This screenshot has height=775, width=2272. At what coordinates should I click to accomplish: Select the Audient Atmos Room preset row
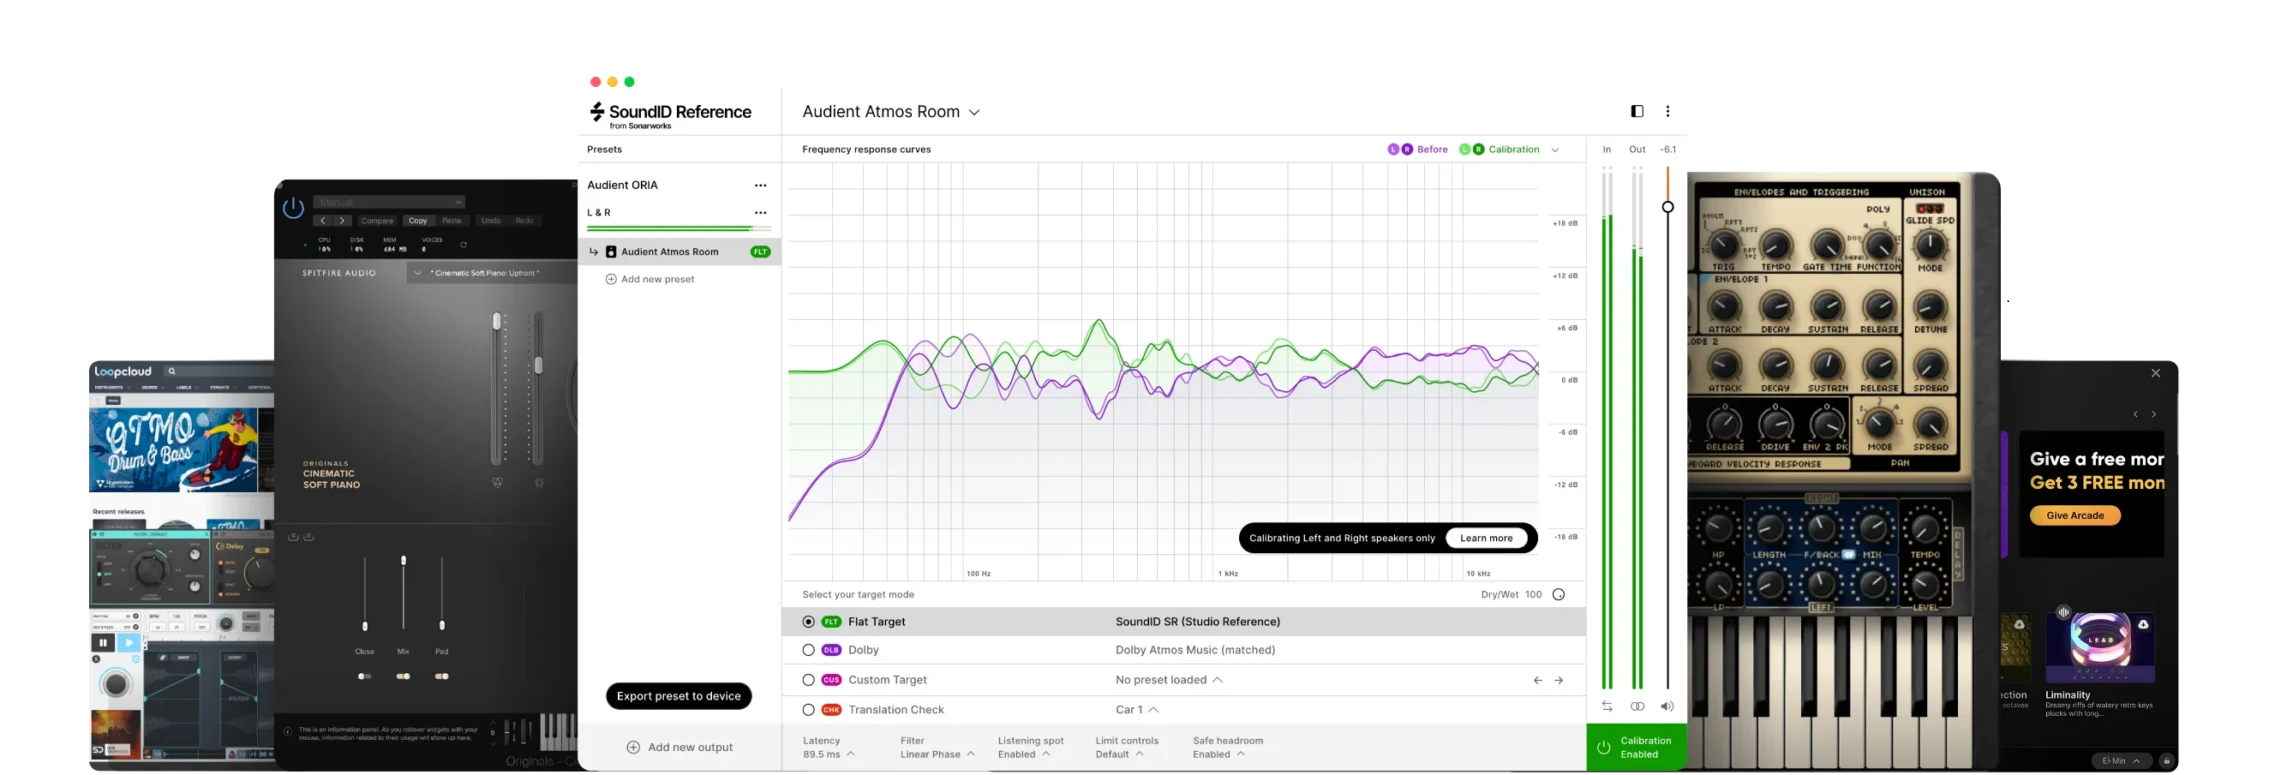point(680,252)
